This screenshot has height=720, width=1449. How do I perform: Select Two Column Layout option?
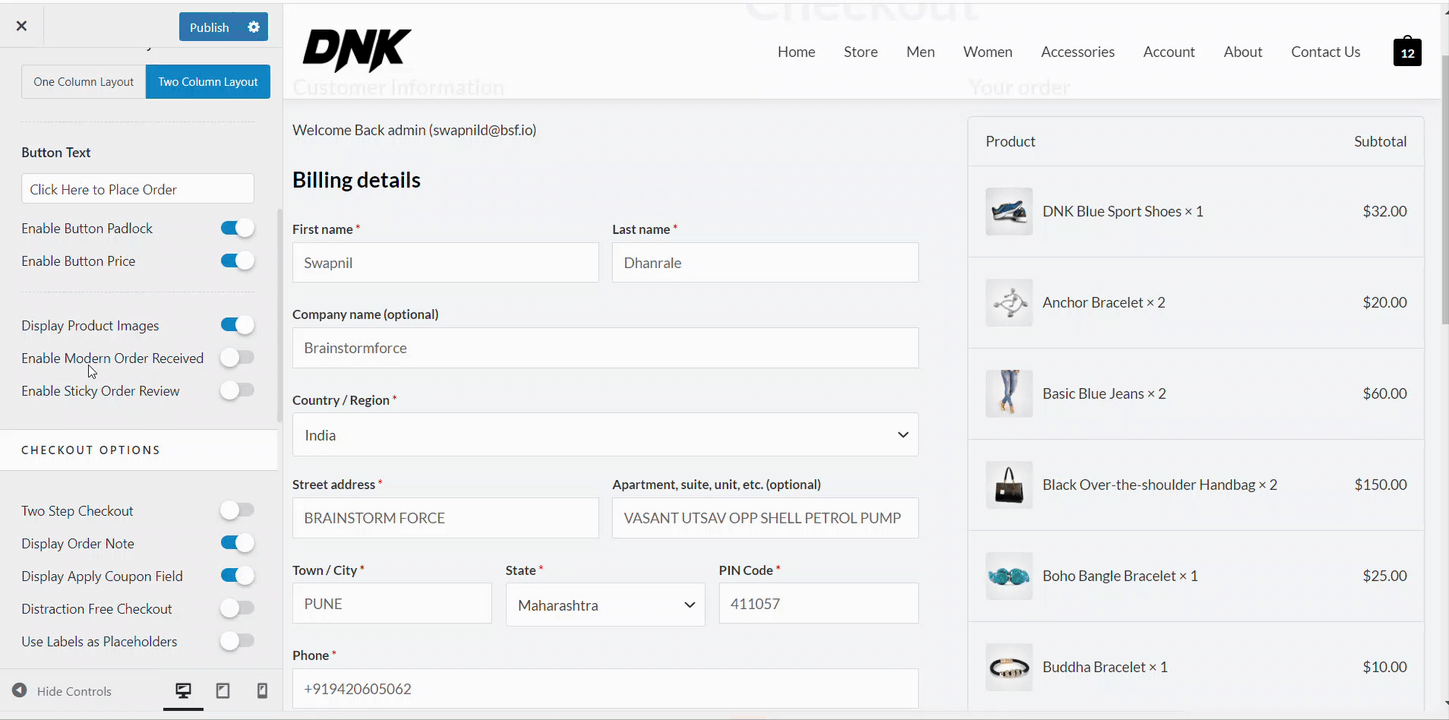(x=208, y=82)
